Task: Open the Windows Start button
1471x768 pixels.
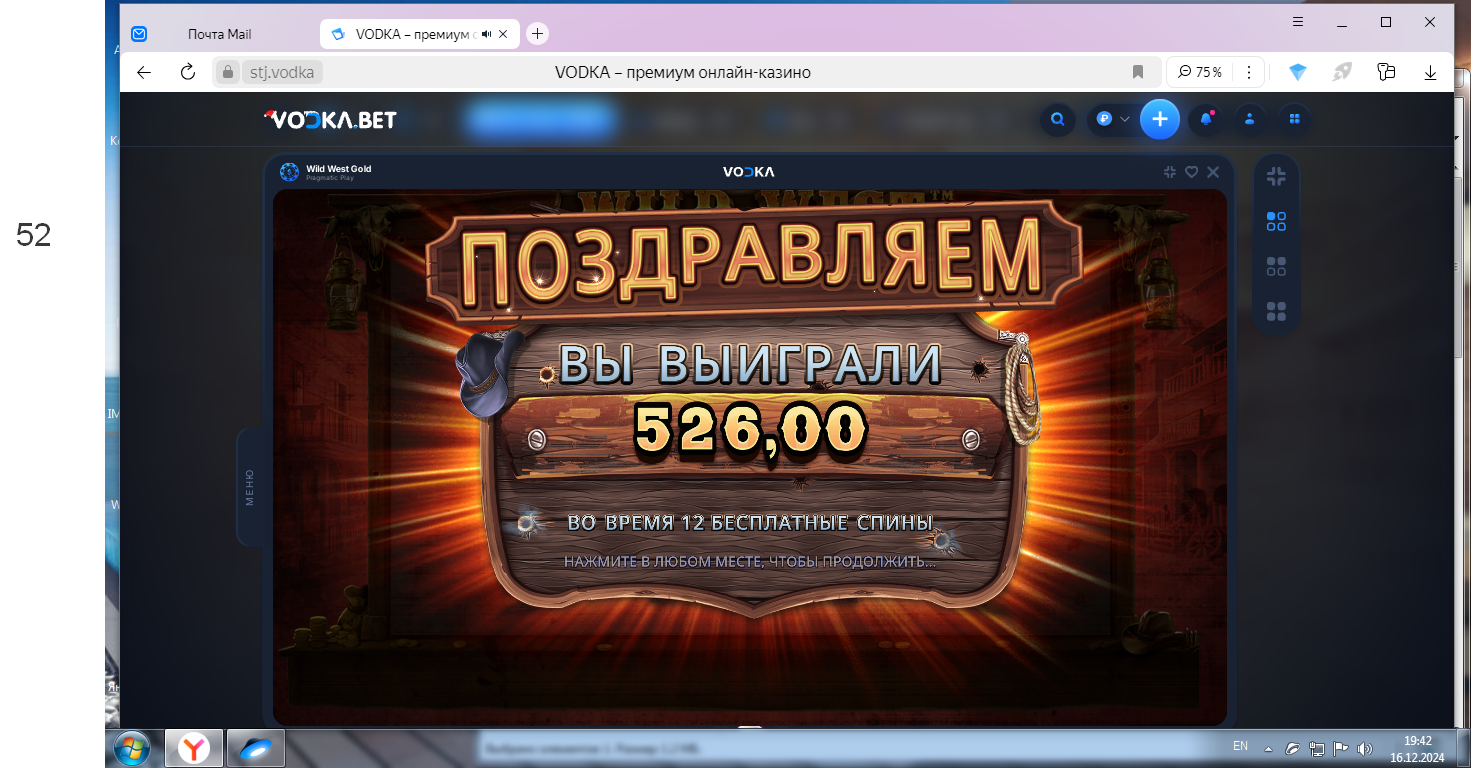Action: click(132, 747)
